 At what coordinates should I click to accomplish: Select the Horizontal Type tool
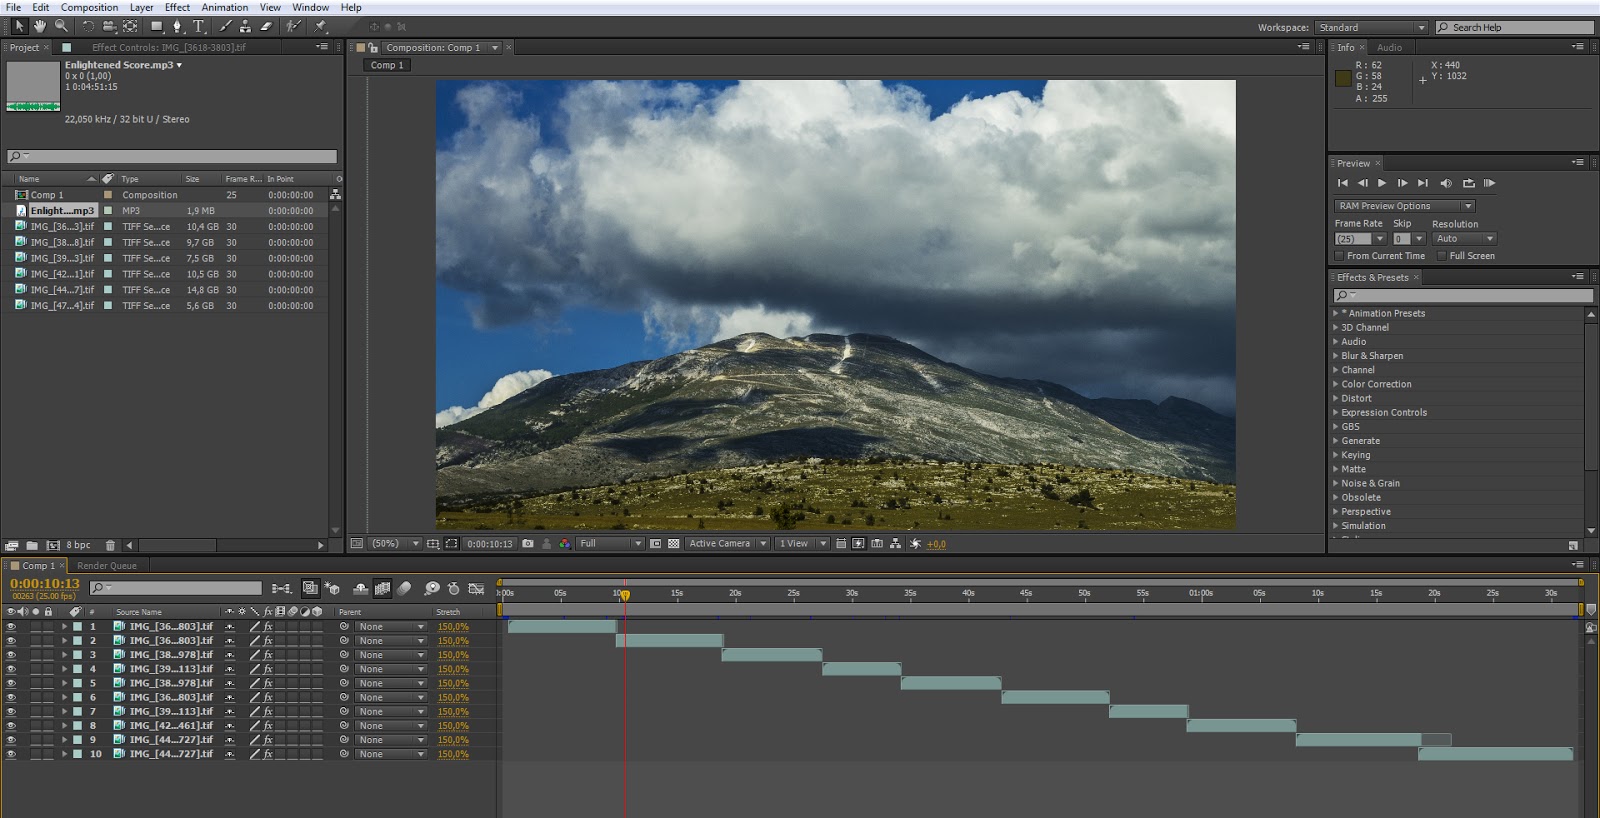[199, 27]
